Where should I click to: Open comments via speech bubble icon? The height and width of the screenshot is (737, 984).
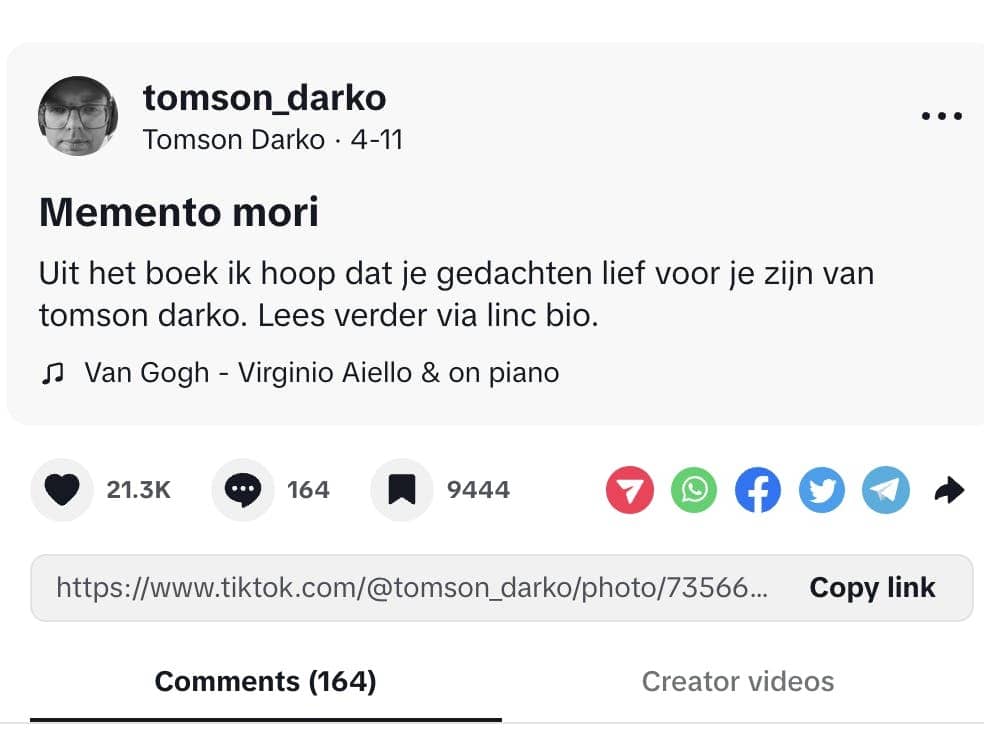click(x=243, y=490)
